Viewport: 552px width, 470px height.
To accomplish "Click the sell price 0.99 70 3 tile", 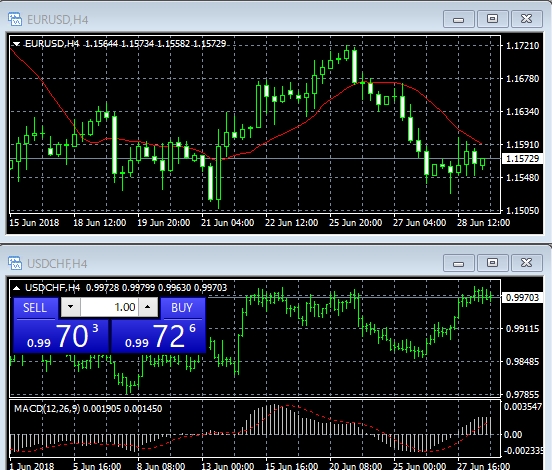I will click(x=61, y=336).
